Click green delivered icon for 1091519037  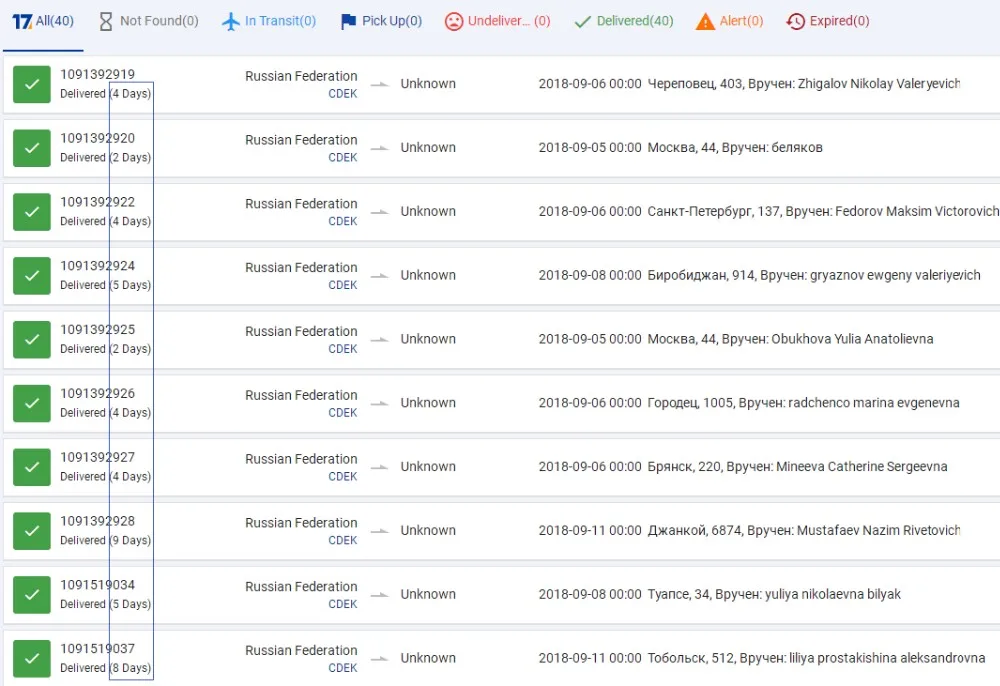[x=32, y=658]
